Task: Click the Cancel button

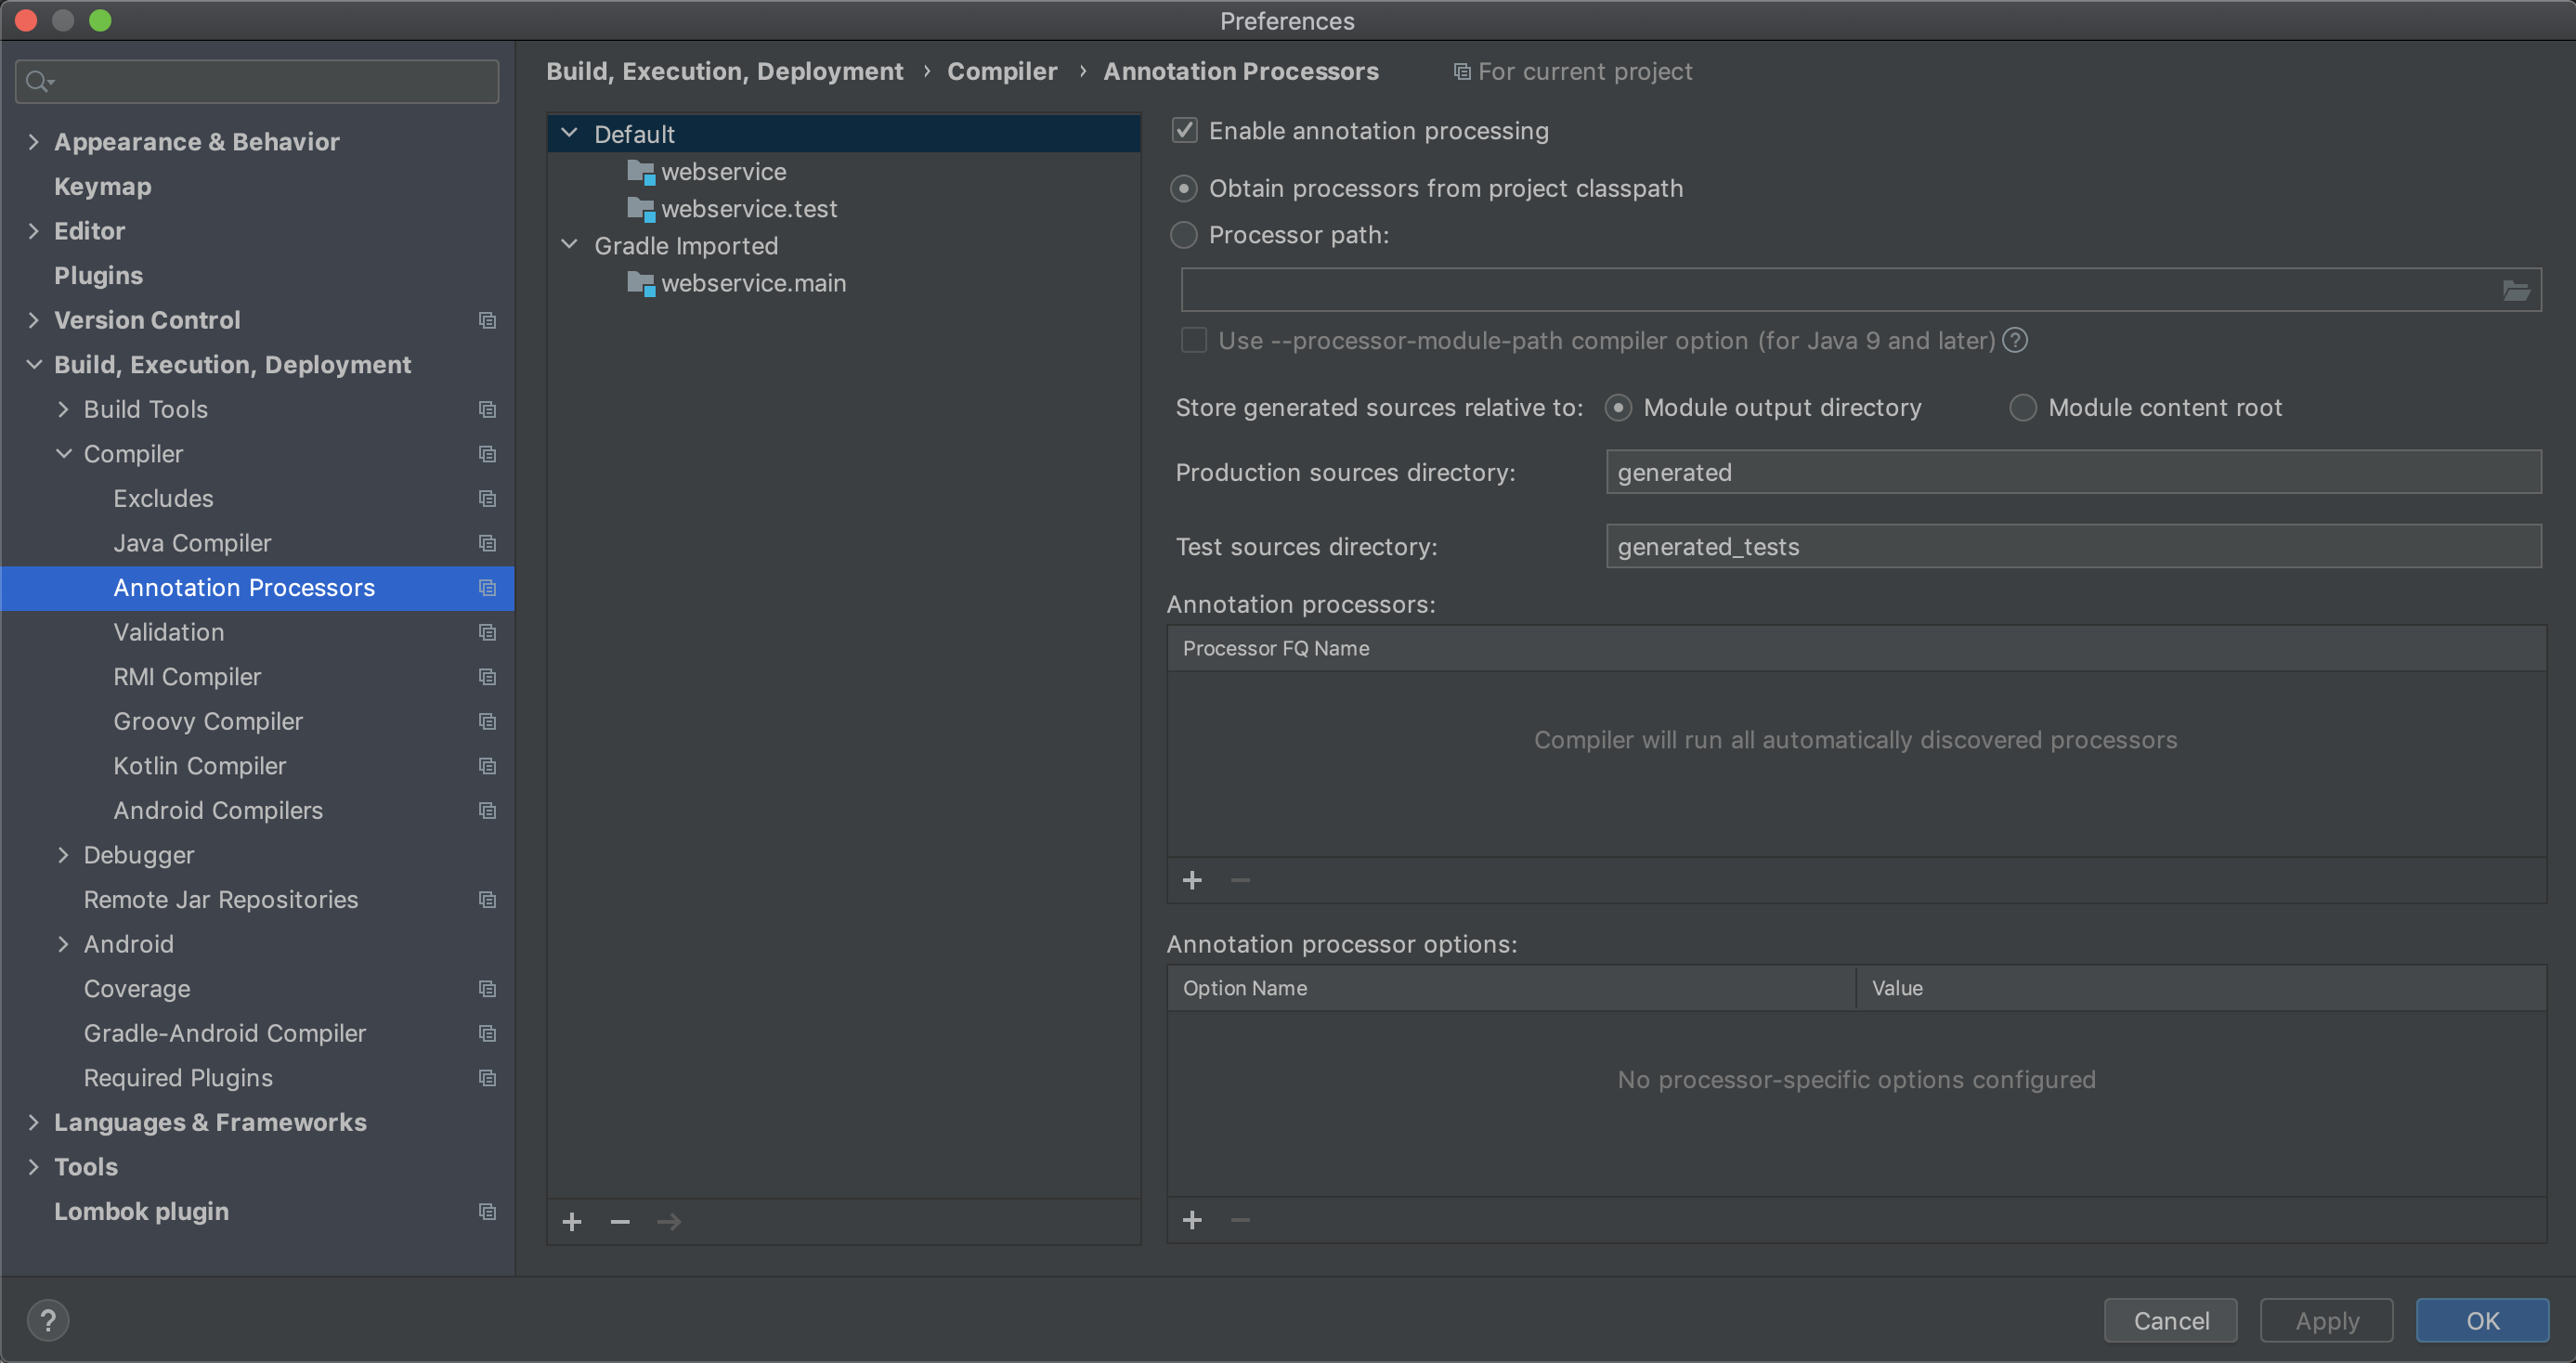Action: tap(2170, 1320)
